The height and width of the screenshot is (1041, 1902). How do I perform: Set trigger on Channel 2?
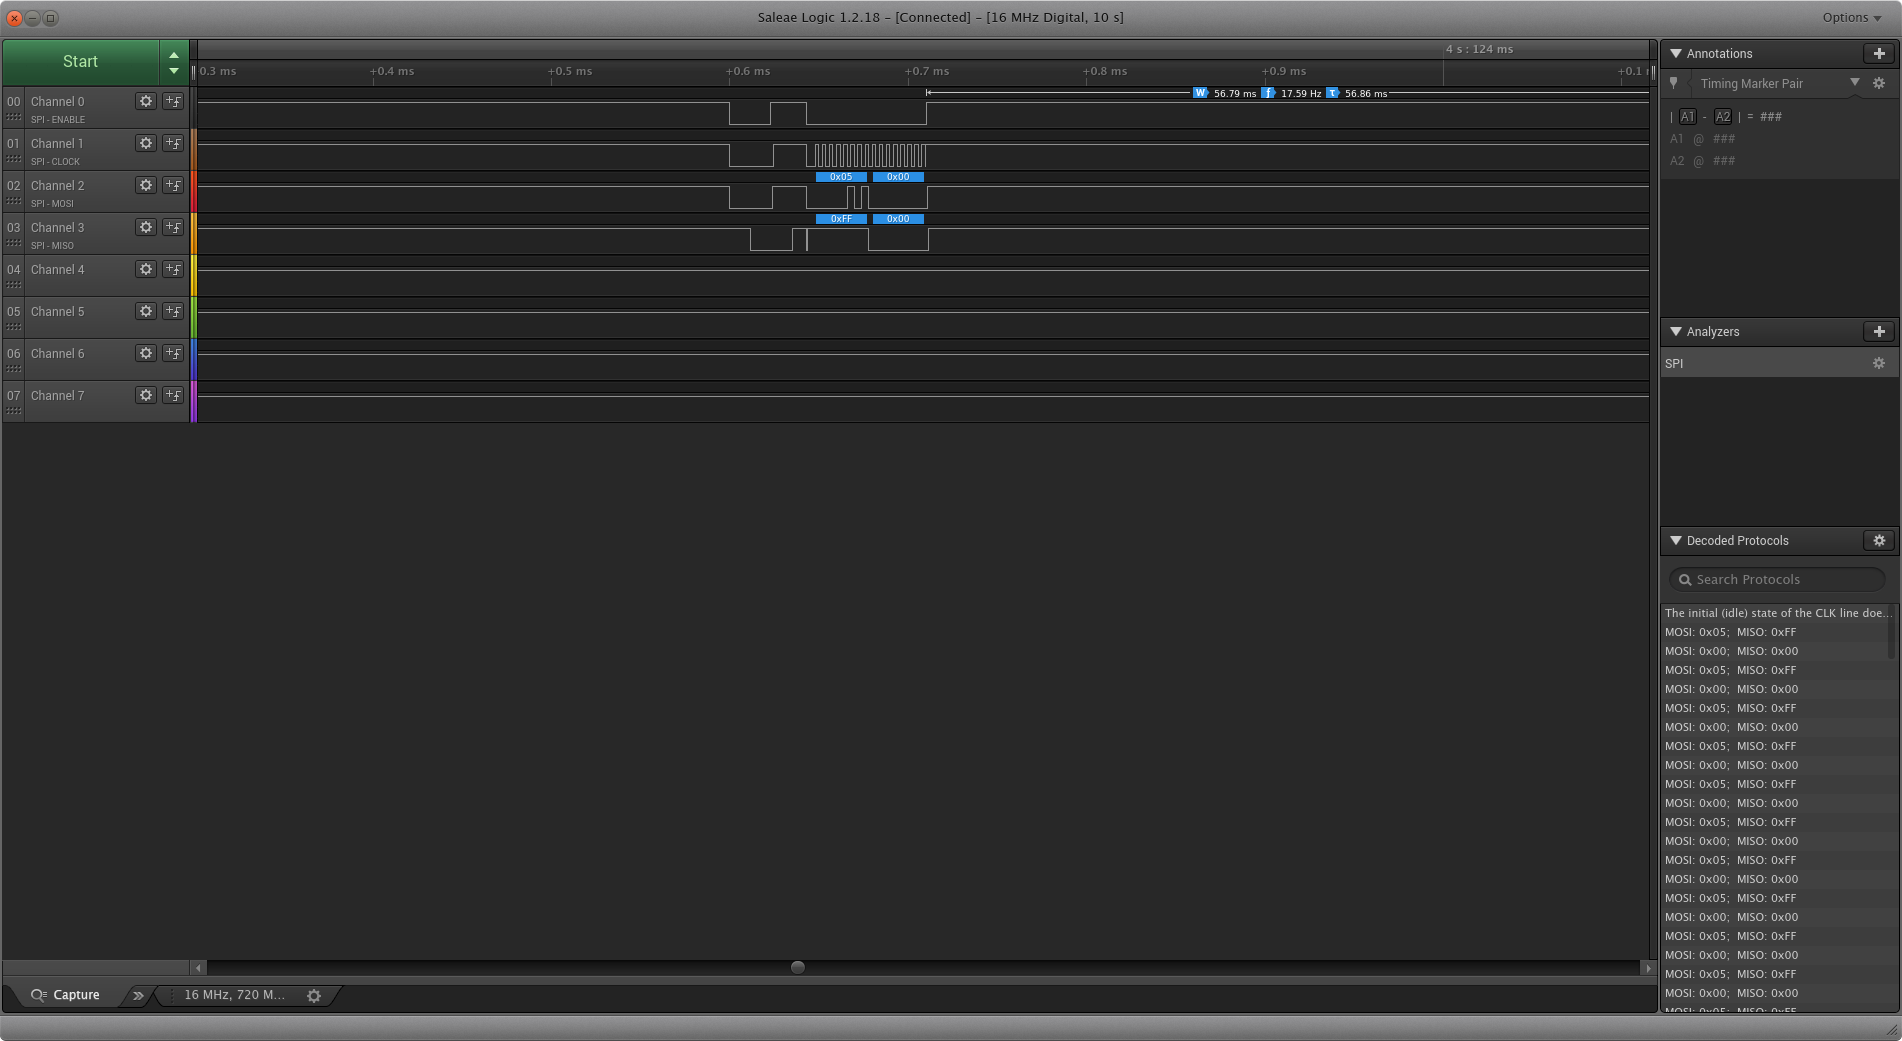click(173, 185)
